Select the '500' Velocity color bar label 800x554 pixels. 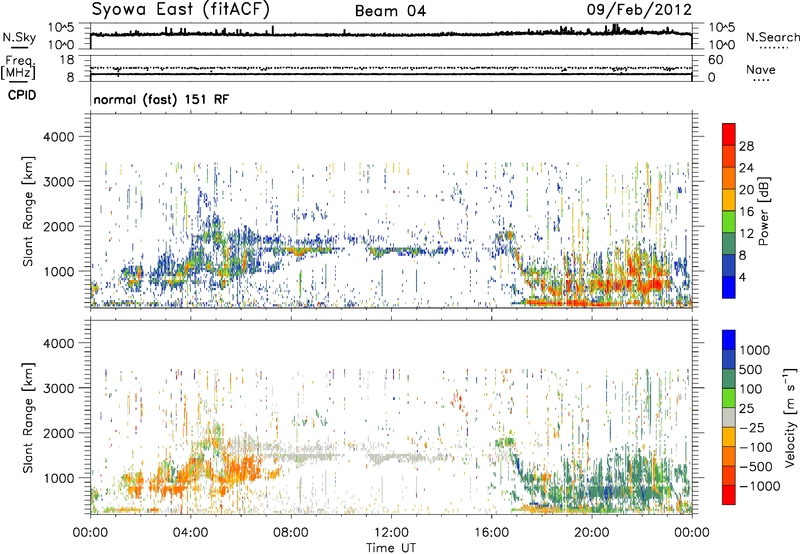tap(751, 369)
